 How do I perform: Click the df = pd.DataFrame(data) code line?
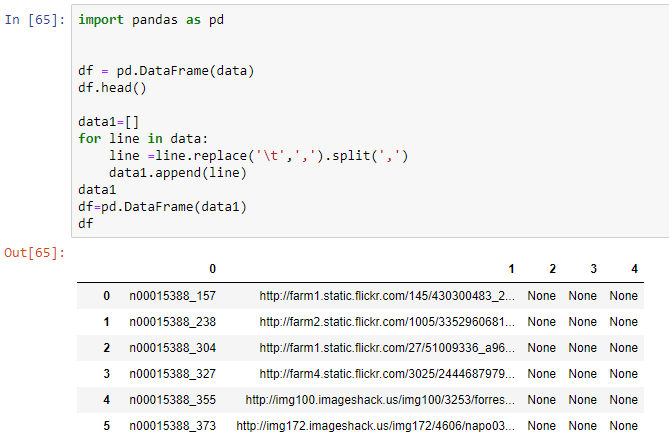coord(166,71)
